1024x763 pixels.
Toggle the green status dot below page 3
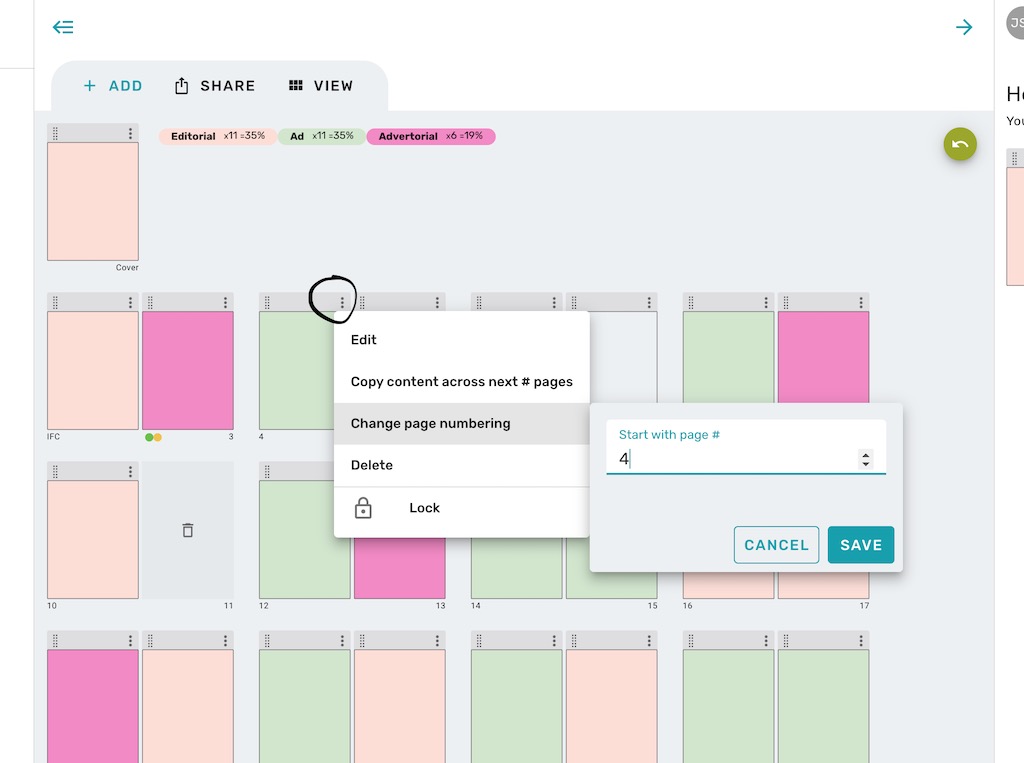tap(149, 435)
